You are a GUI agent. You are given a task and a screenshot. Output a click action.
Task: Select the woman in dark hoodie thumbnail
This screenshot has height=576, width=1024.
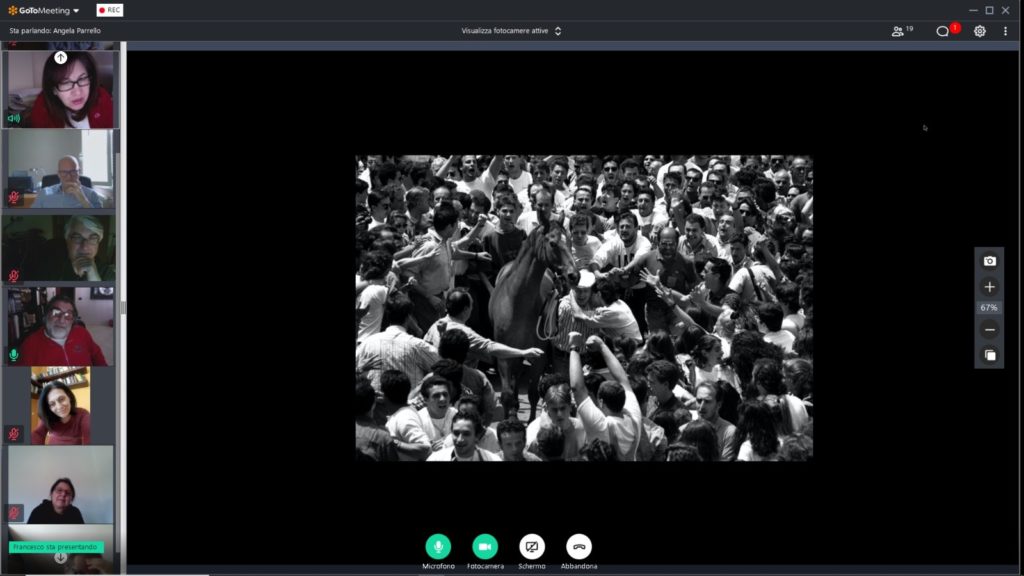pyautogui.click(x=60, y=485)
